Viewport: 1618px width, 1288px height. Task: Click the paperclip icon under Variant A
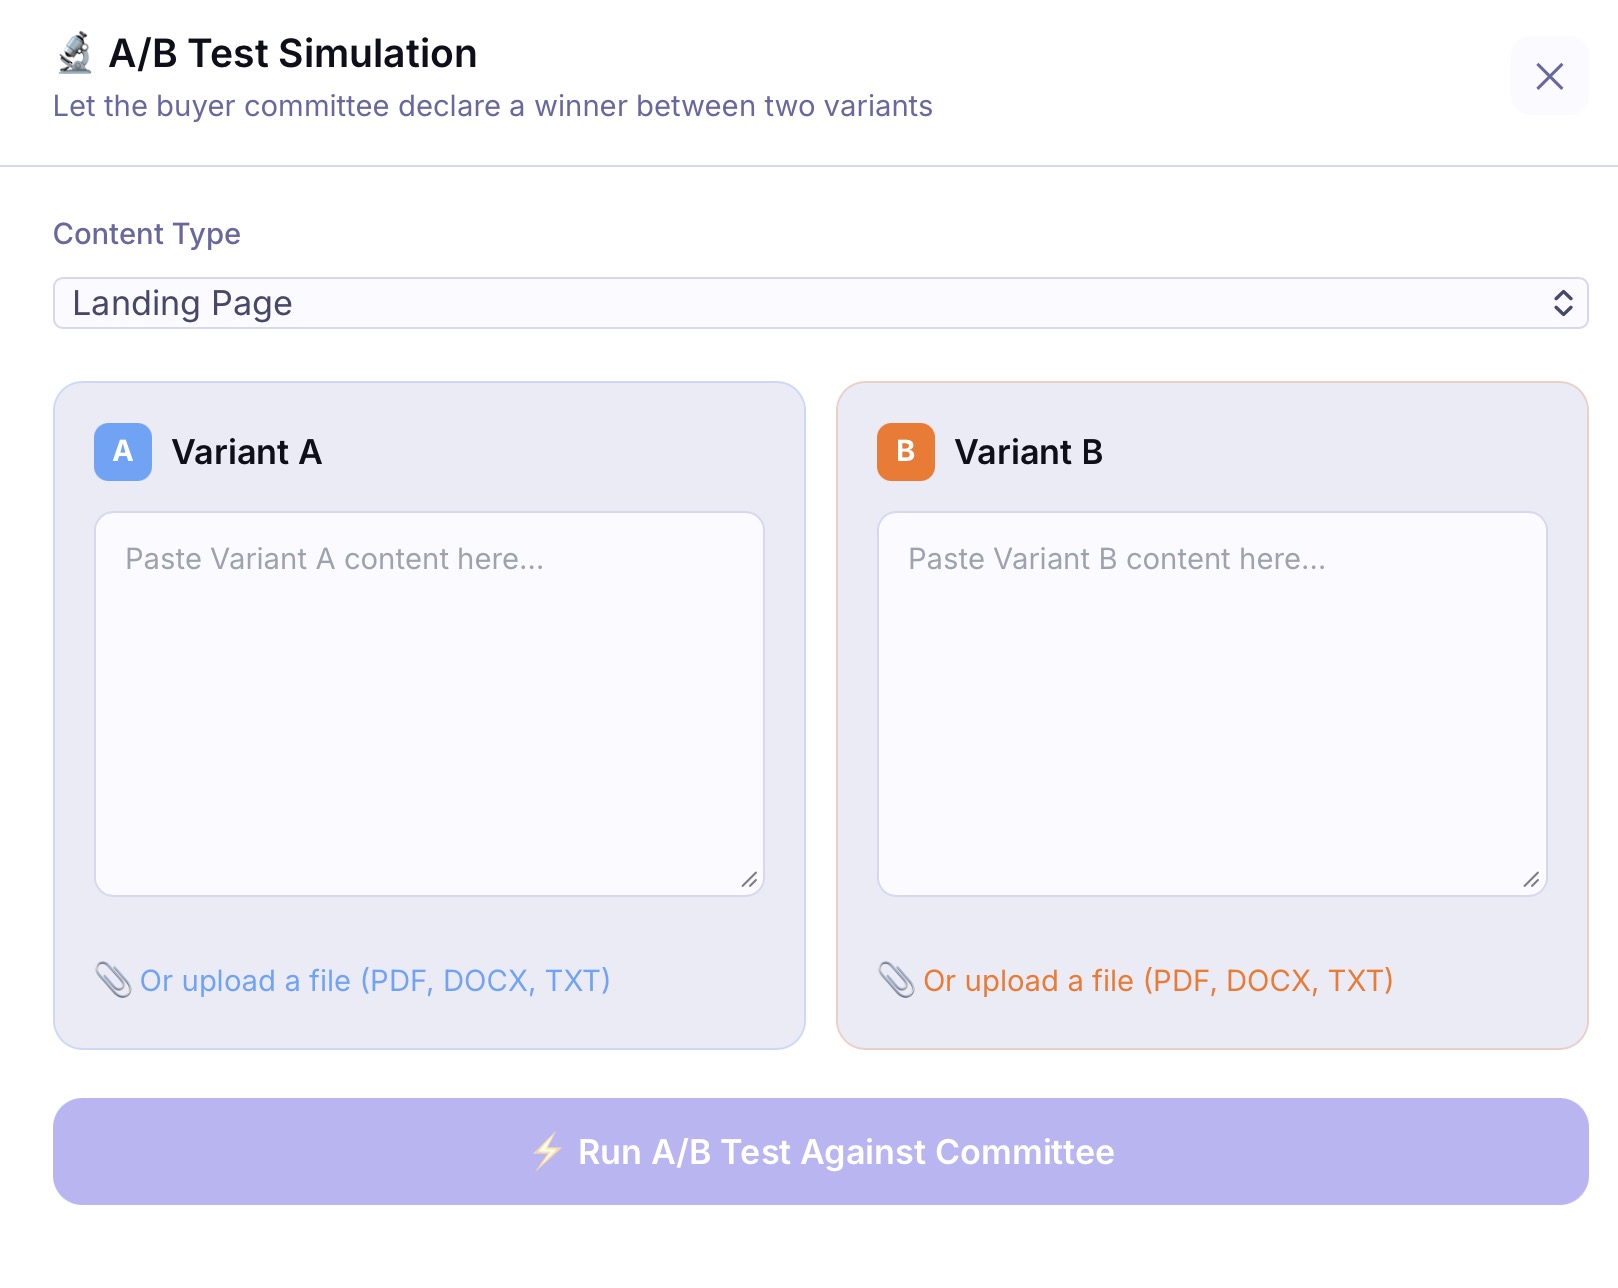point(113,980)
